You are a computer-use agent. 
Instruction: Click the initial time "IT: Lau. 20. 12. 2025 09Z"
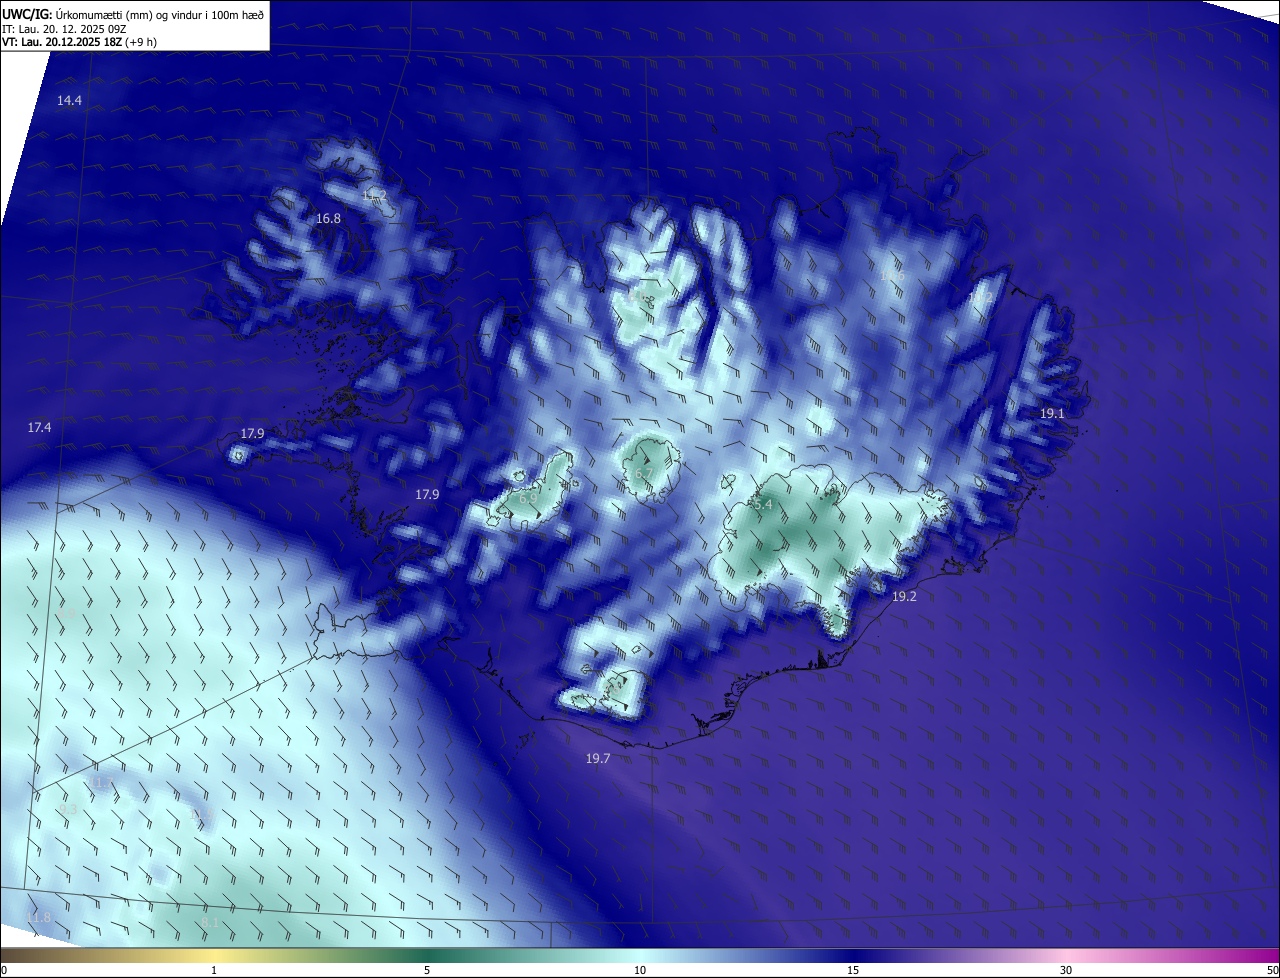click(x=64, y=29)
